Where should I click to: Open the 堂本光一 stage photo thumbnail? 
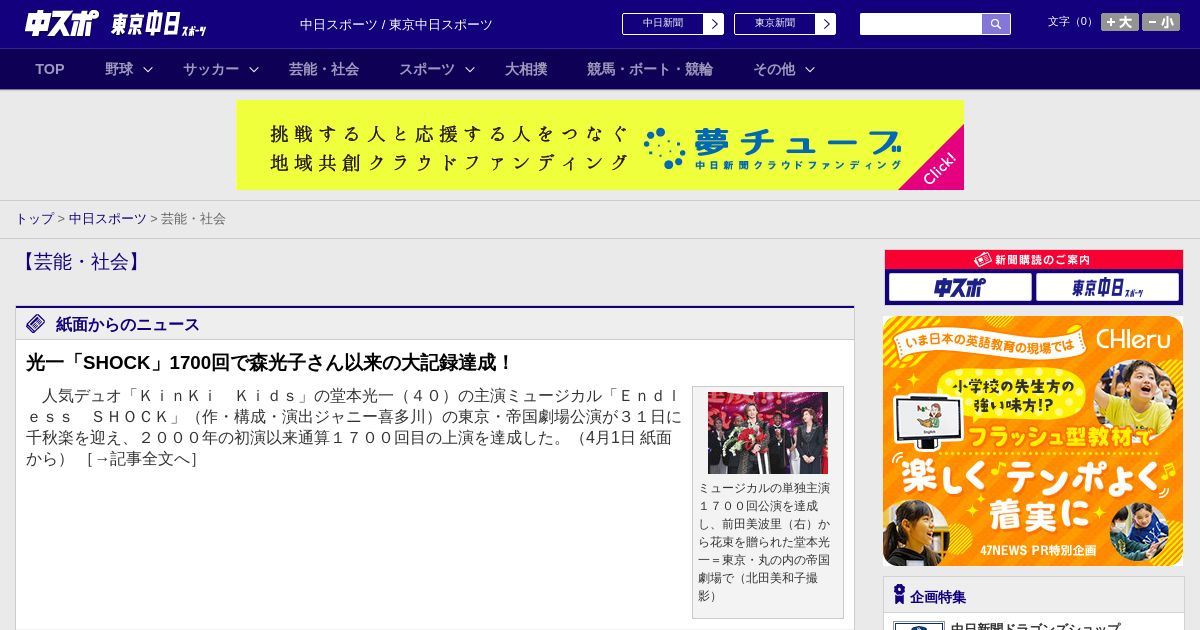tap(768, 433)
